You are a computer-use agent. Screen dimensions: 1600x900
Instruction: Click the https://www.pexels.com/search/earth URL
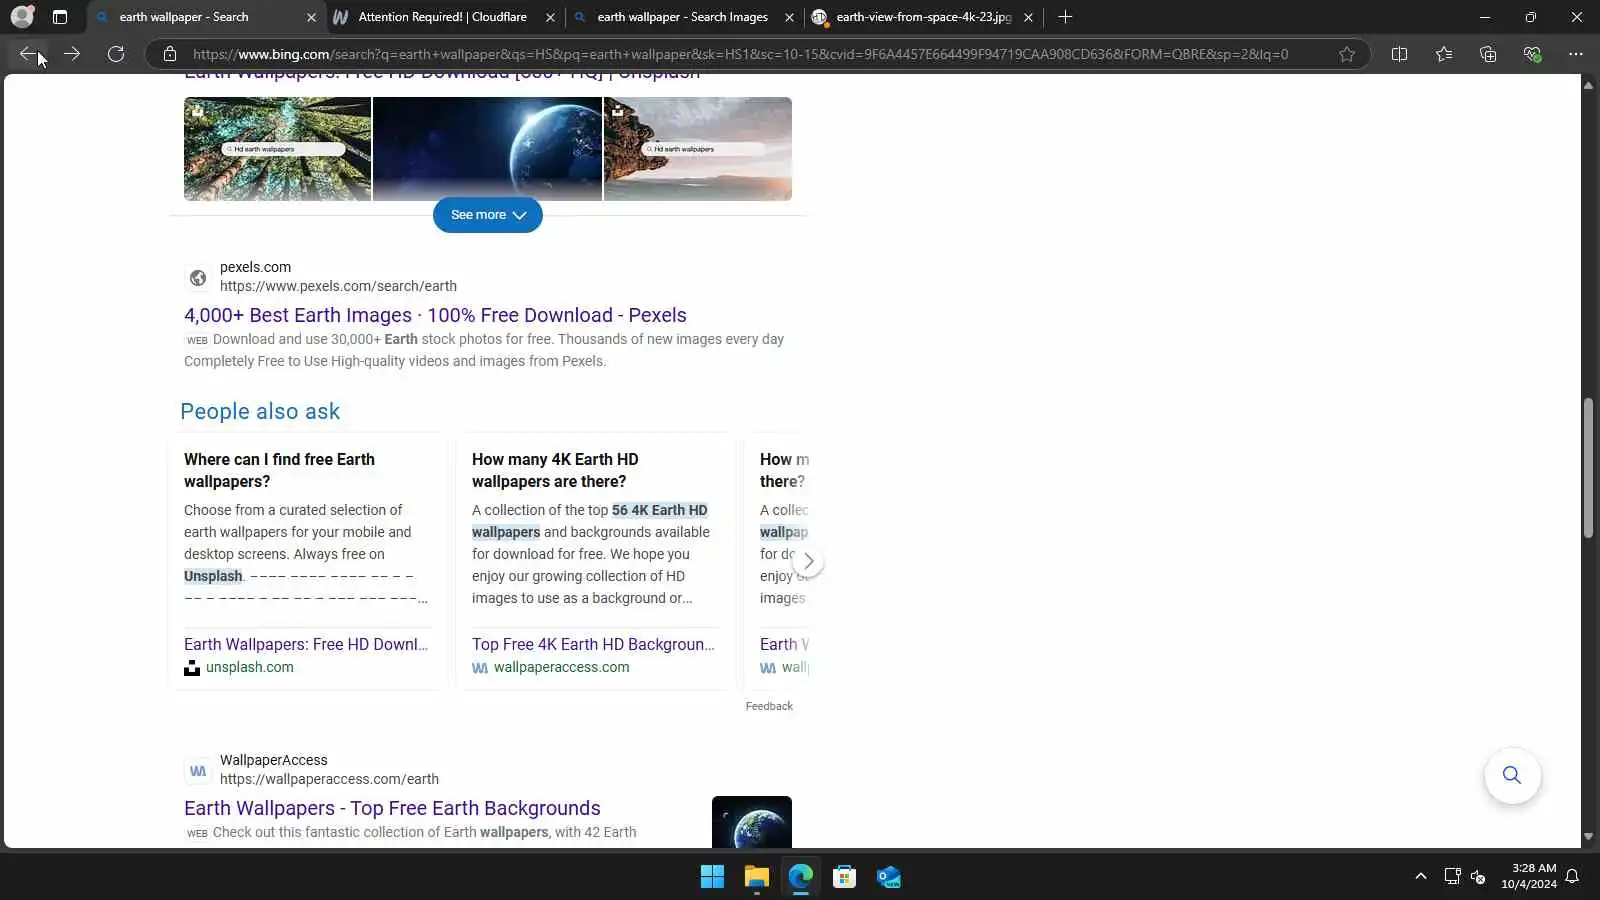point(338,286)
